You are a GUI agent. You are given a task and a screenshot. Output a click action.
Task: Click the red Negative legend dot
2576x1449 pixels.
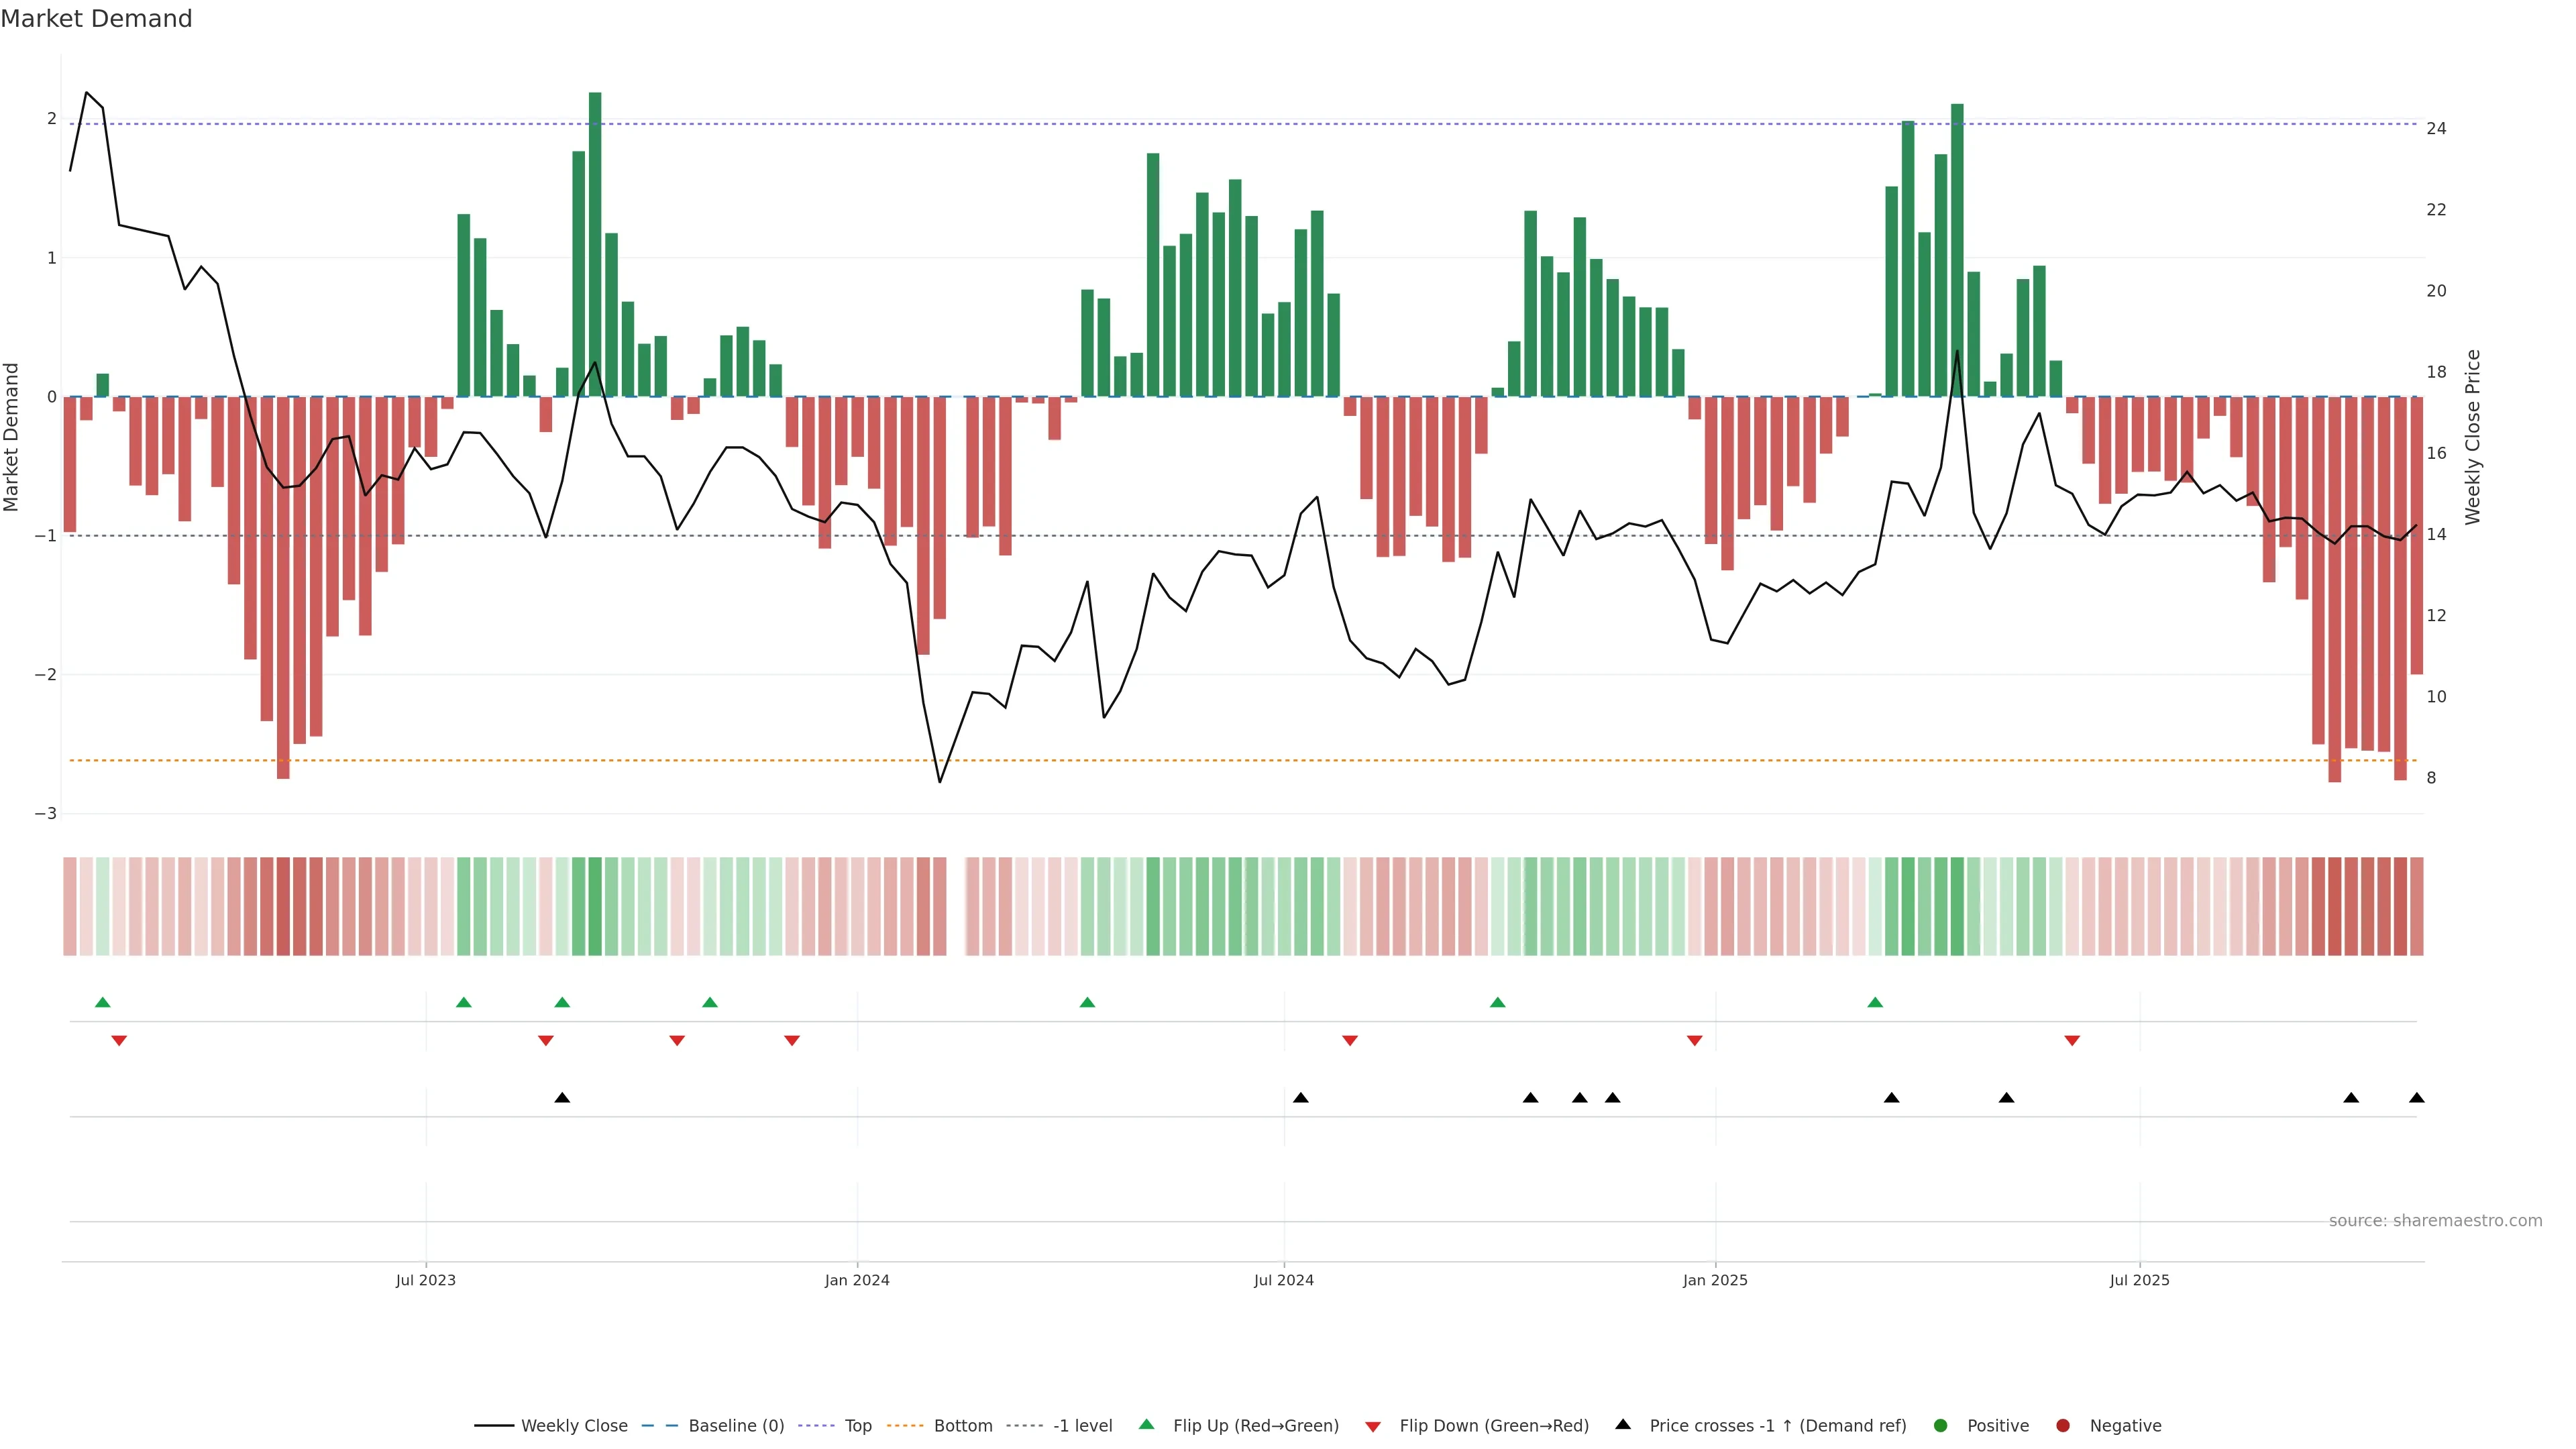[x=2063, y=1425]
